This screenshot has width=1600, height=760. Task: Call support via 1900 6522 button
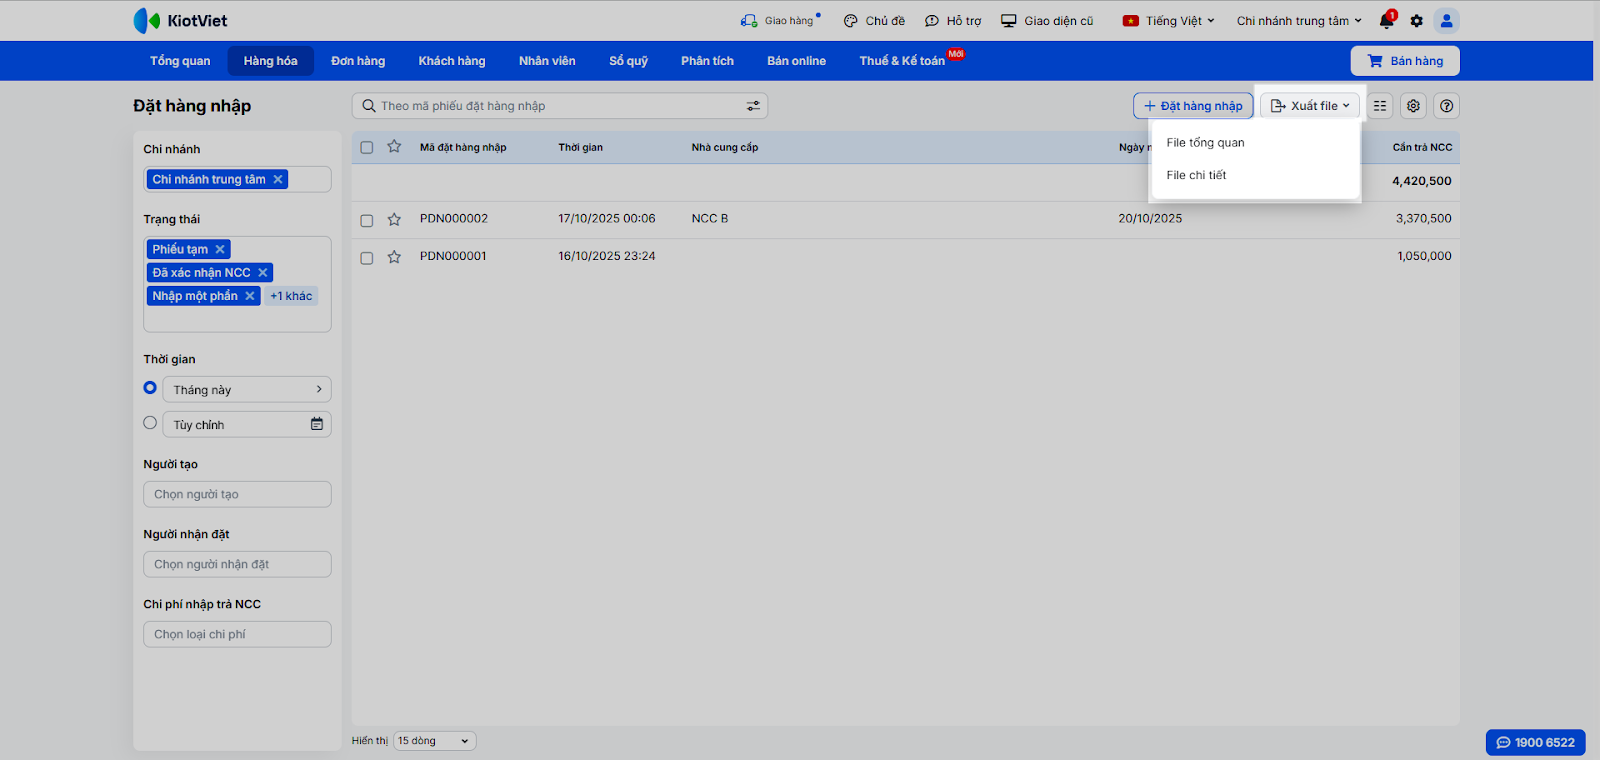[x=1535, y=742]
